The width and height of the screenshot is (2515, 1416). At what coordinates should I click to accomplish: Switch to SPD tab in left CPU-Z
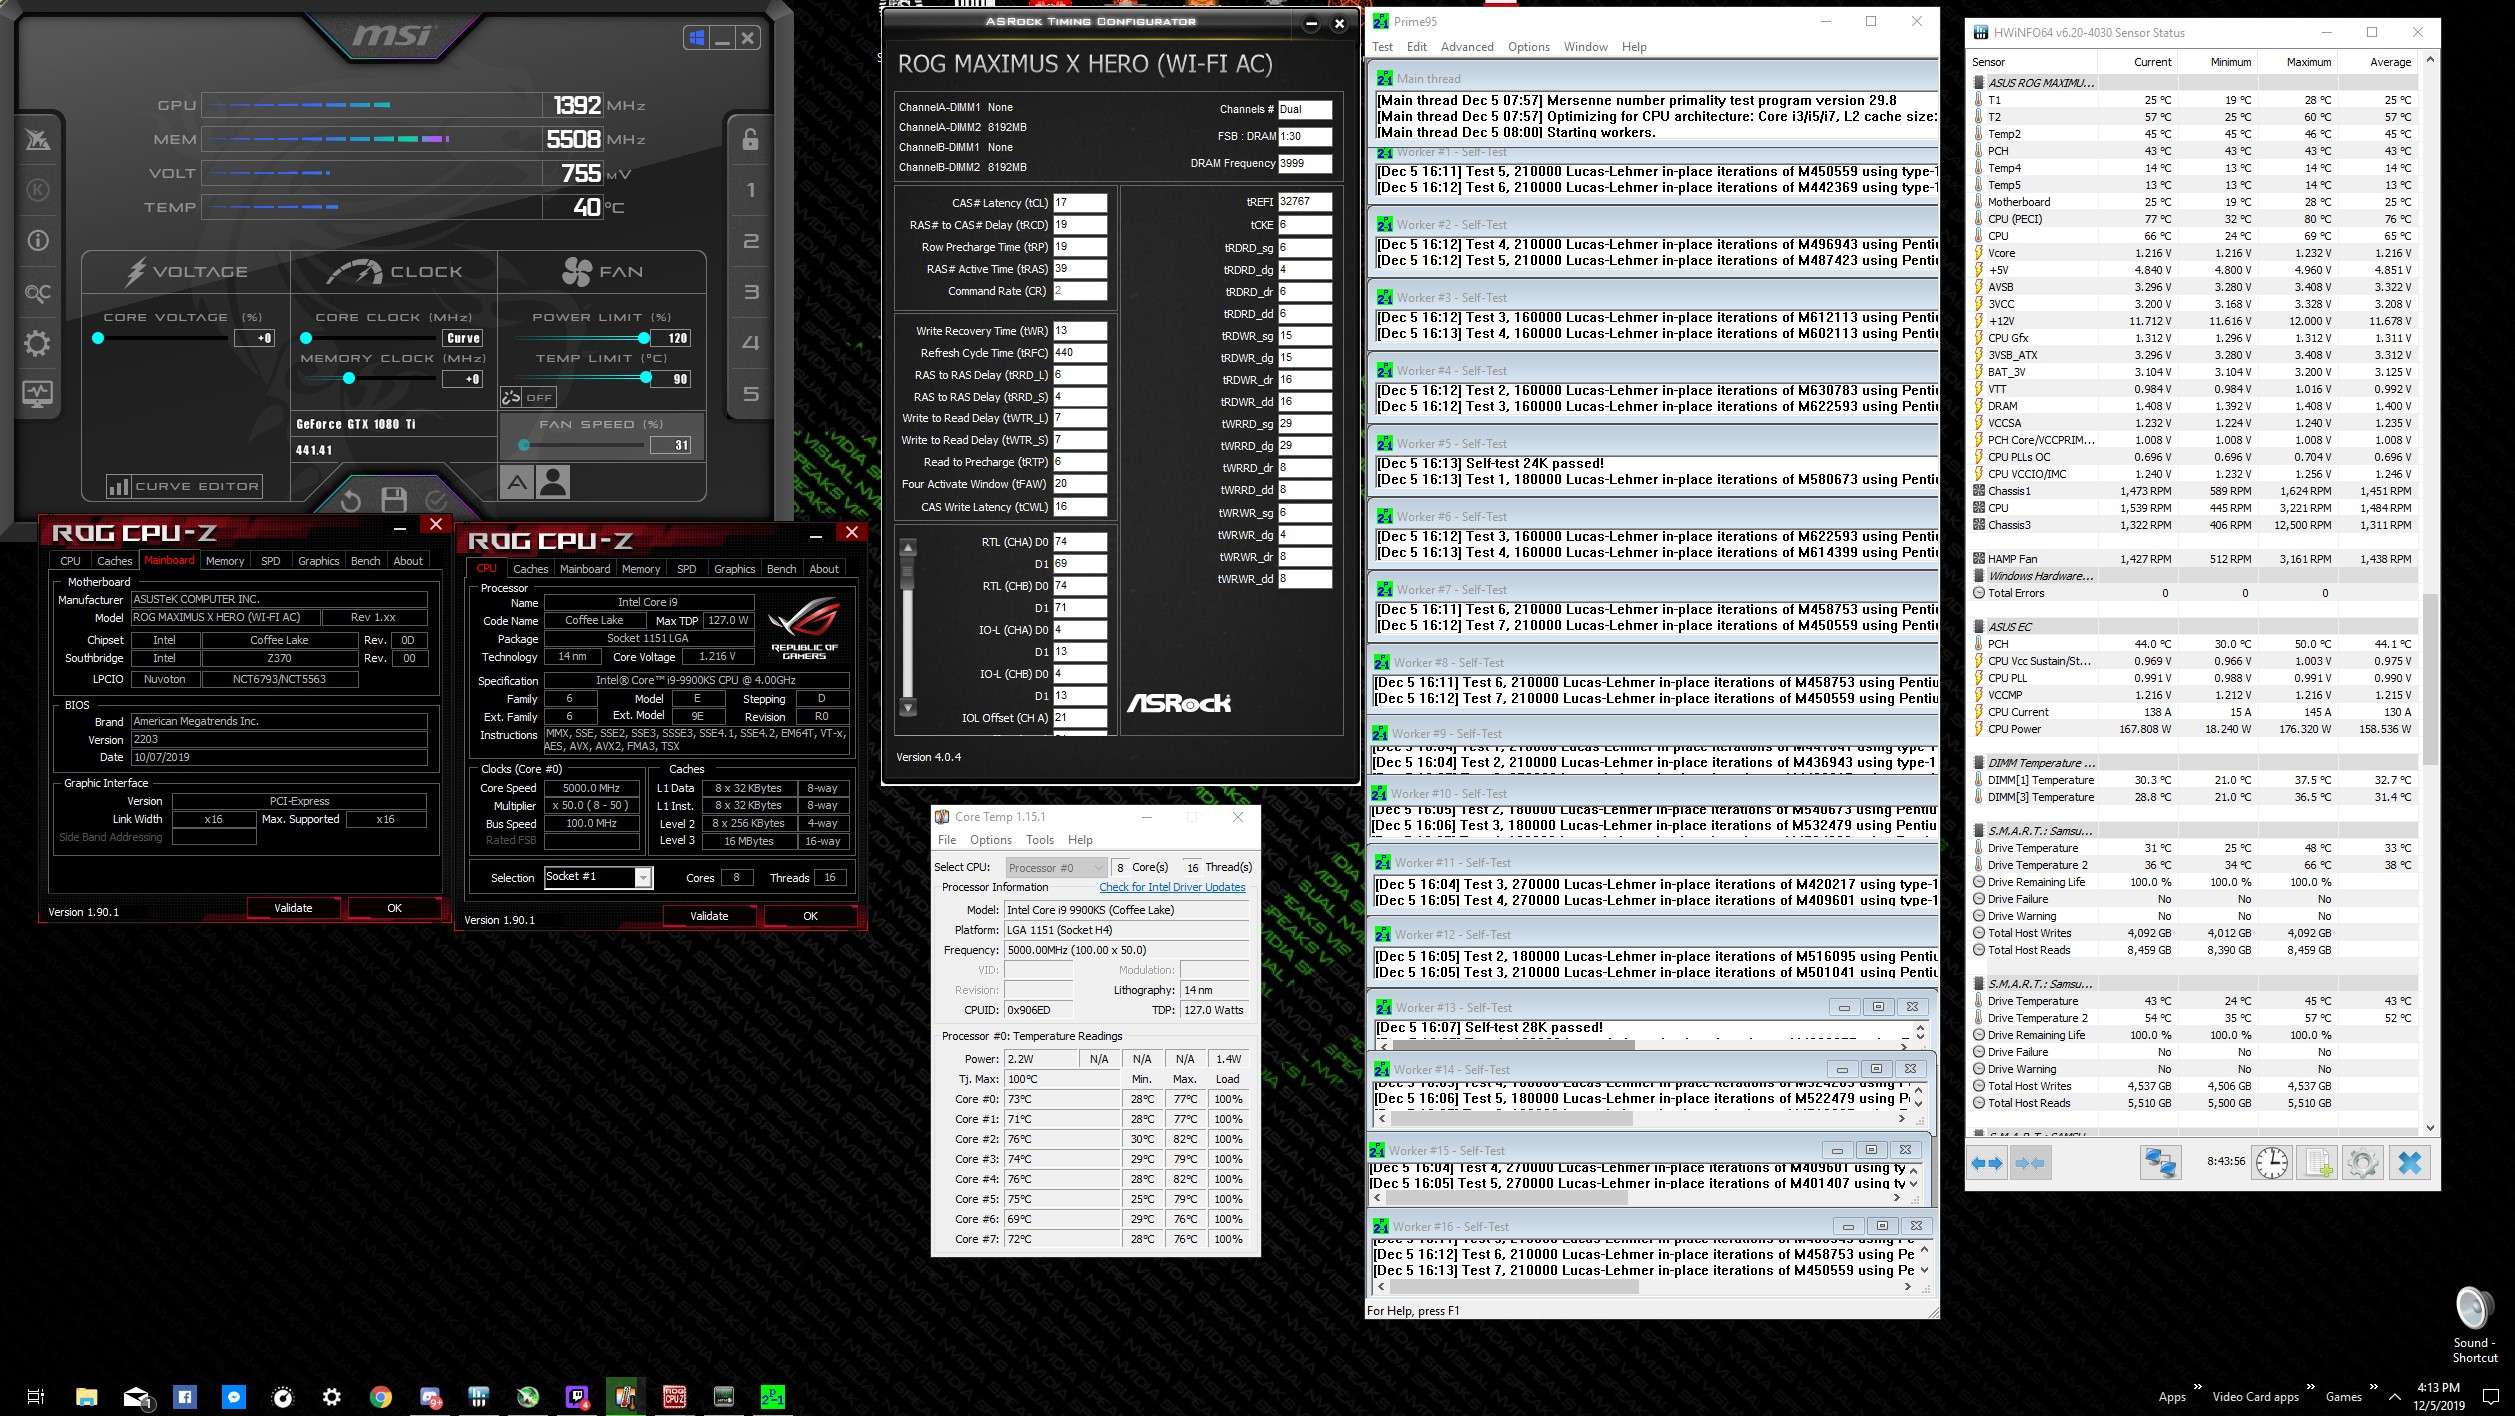coord(270,561)
